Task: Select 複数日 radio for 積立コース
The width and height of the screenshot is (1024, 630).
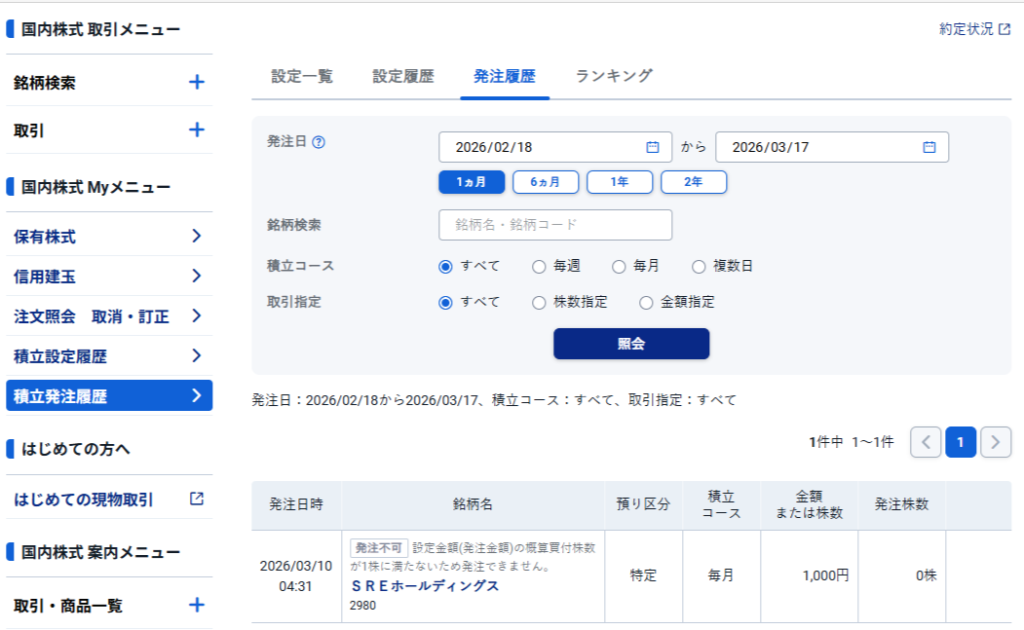Action: pyautogui.click(x=698, y=266)
